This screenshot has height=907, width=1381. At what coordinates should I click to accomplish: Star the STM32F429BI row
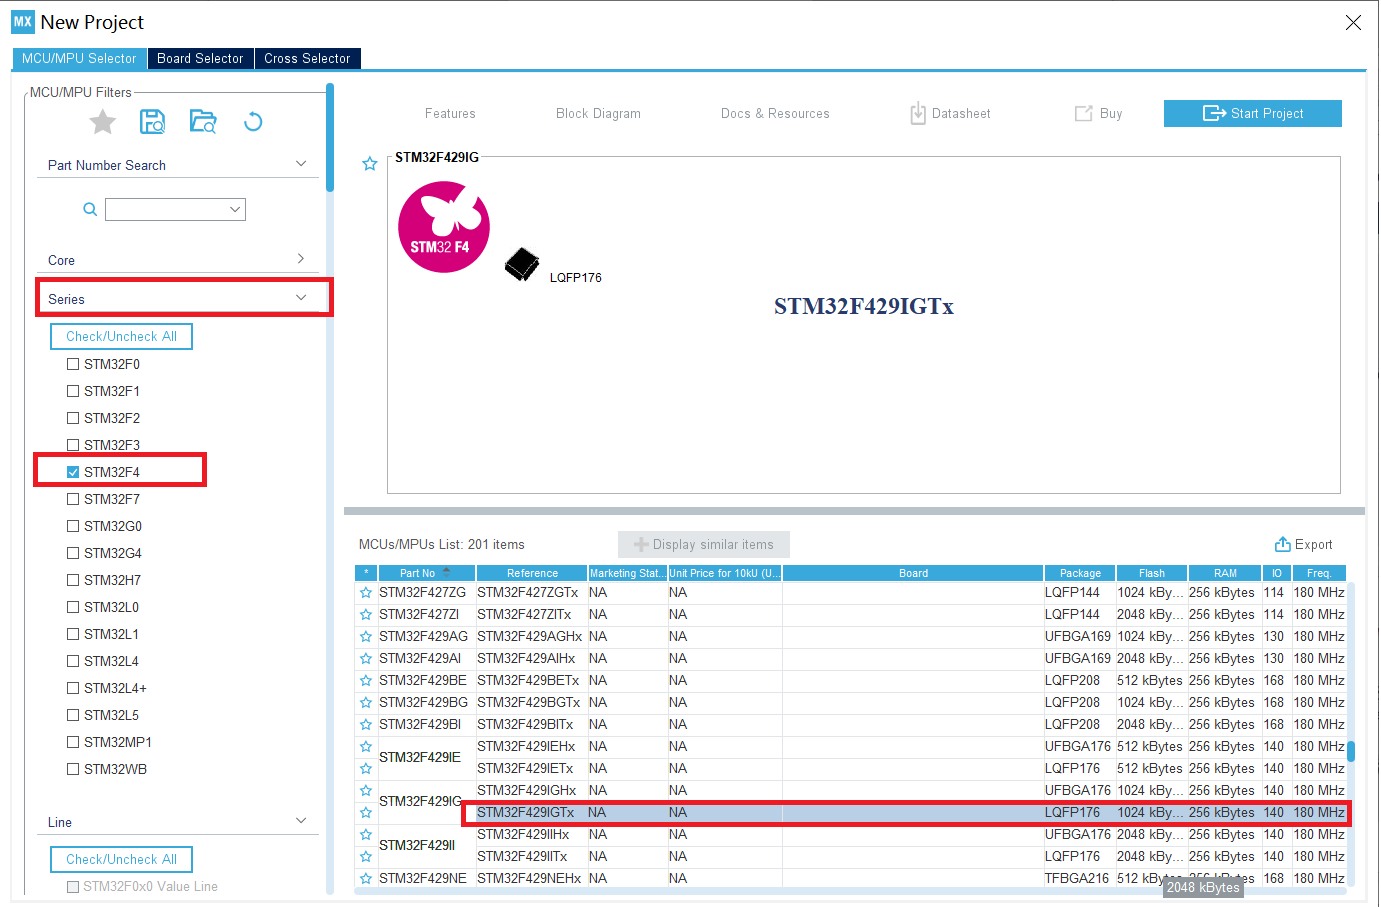coord(366,725)
